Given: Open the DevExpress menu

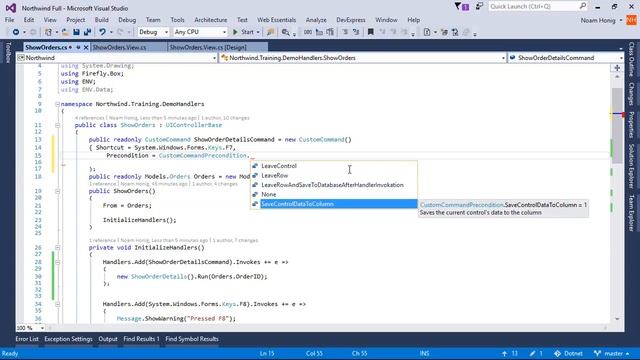Looking at the screenshot, I should pyautogui.click(x=351, y=20).
